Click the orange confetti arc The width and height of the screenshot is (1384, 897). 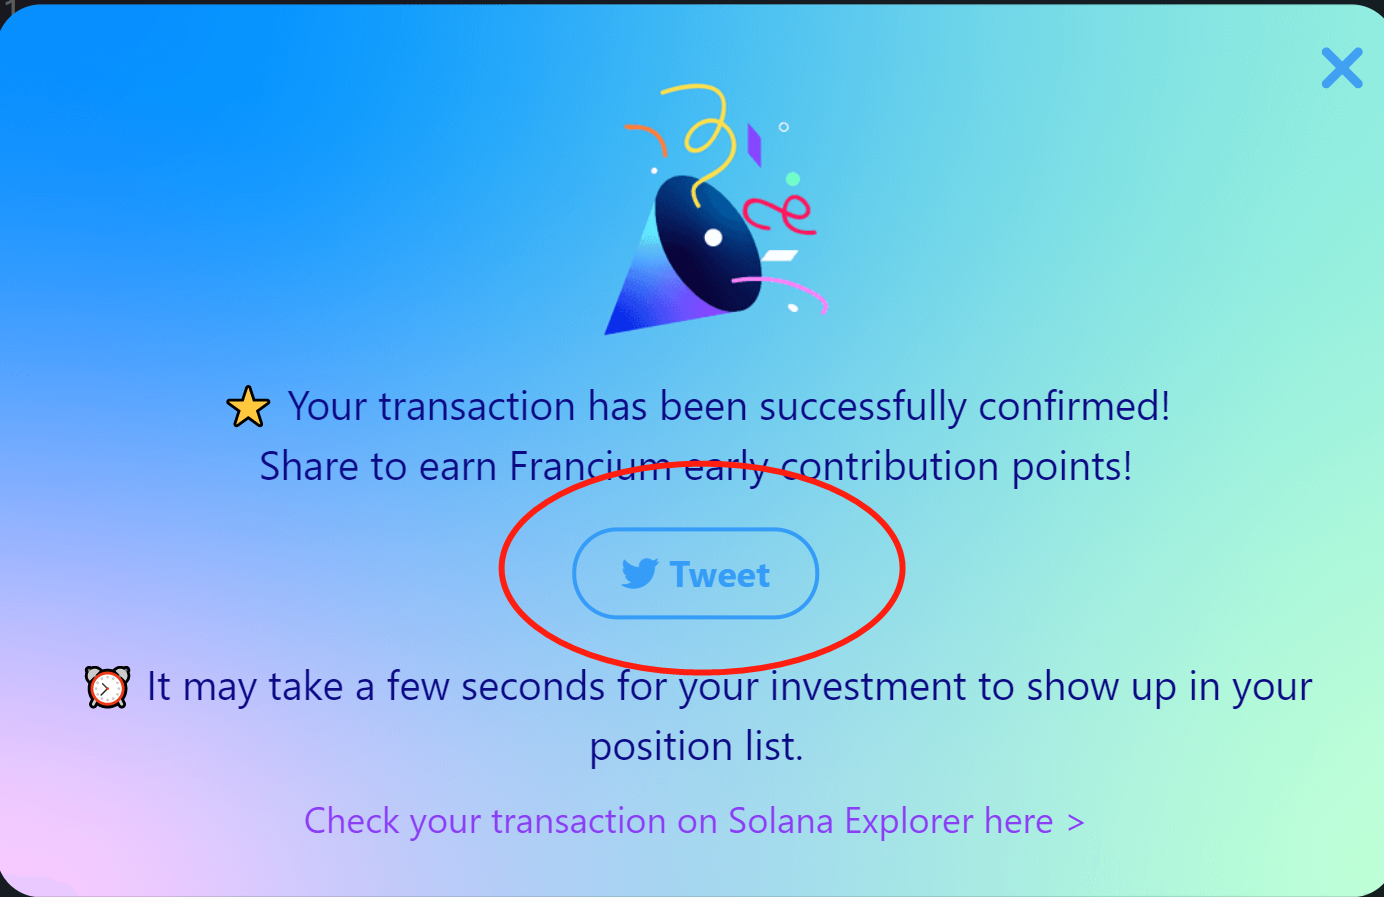tap(647, 139)
